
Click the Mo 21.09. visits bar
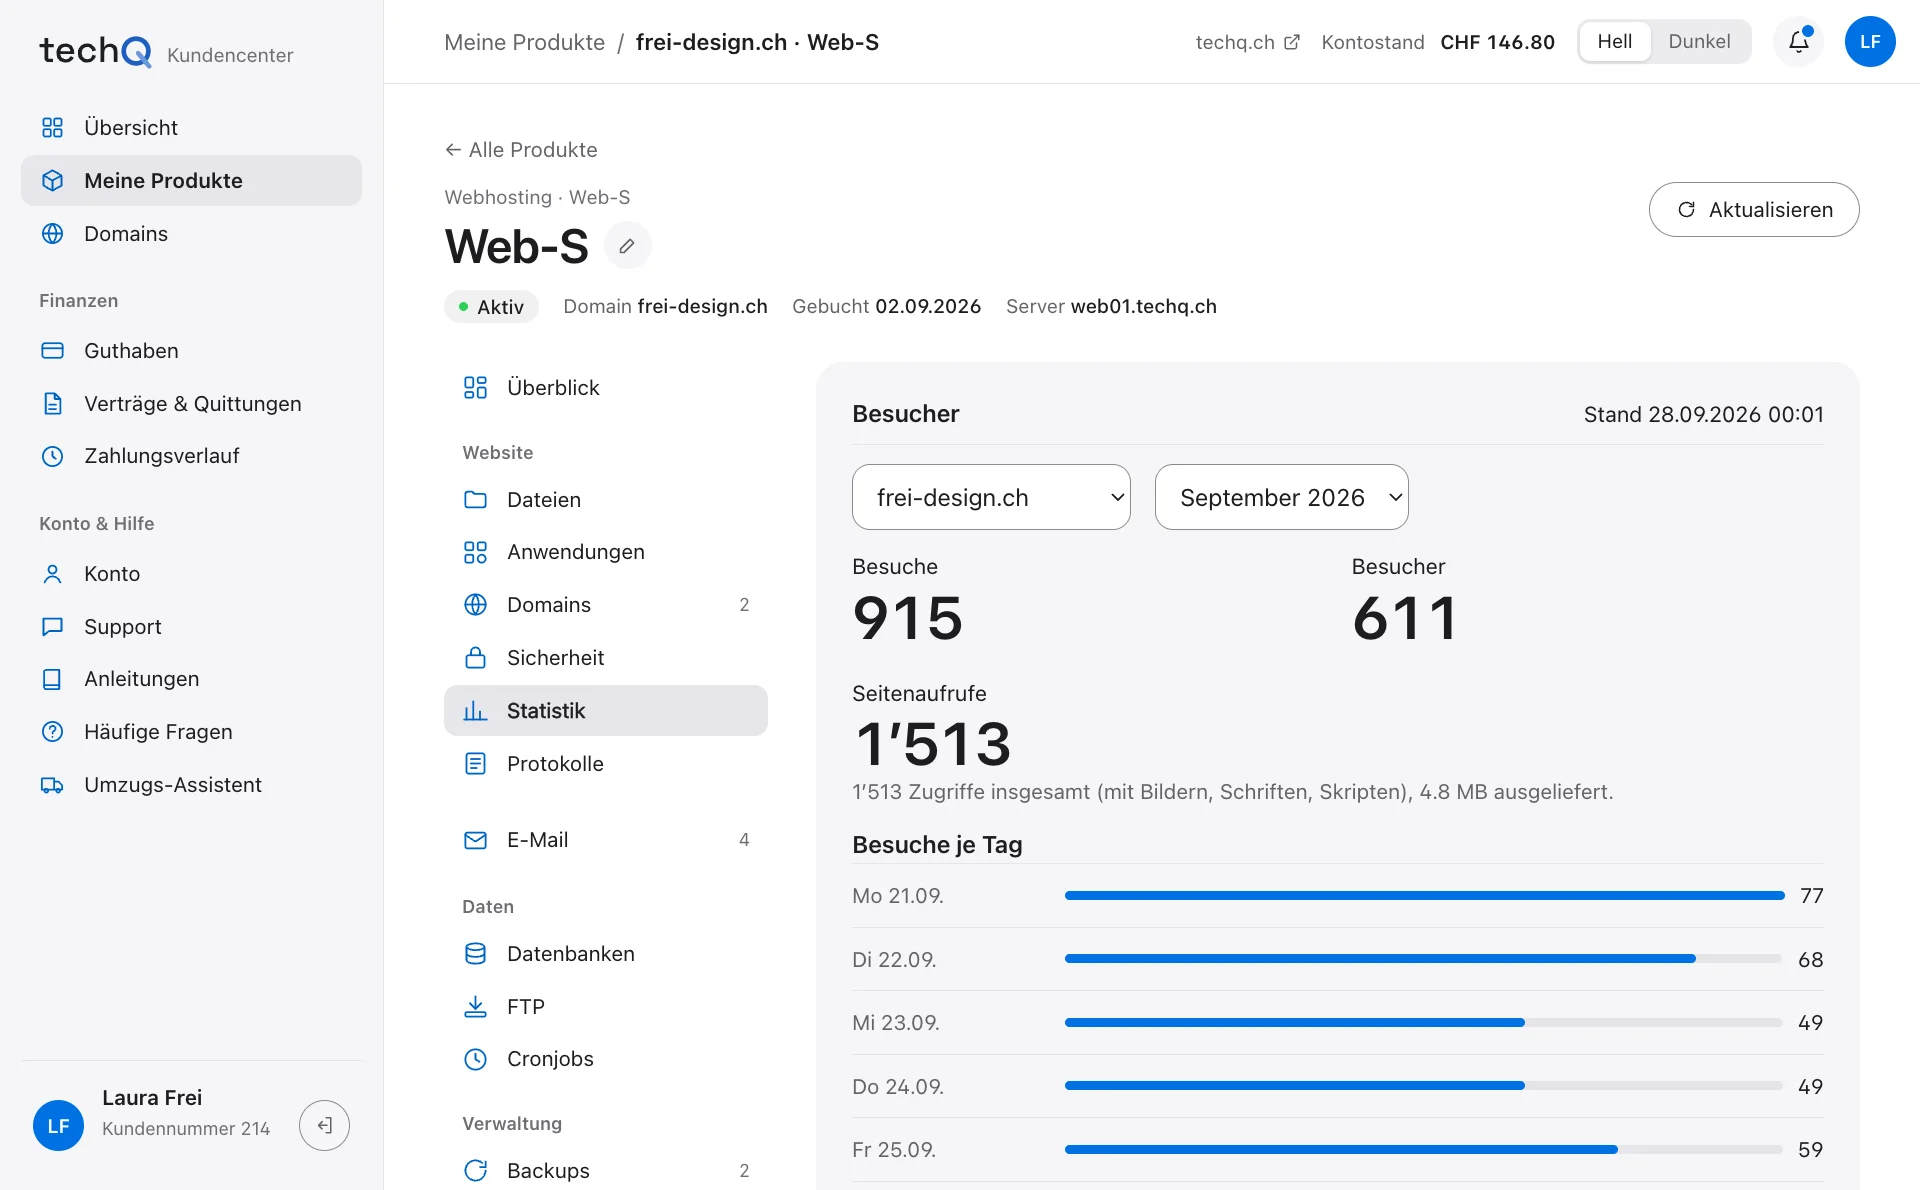click(1425, 896)
